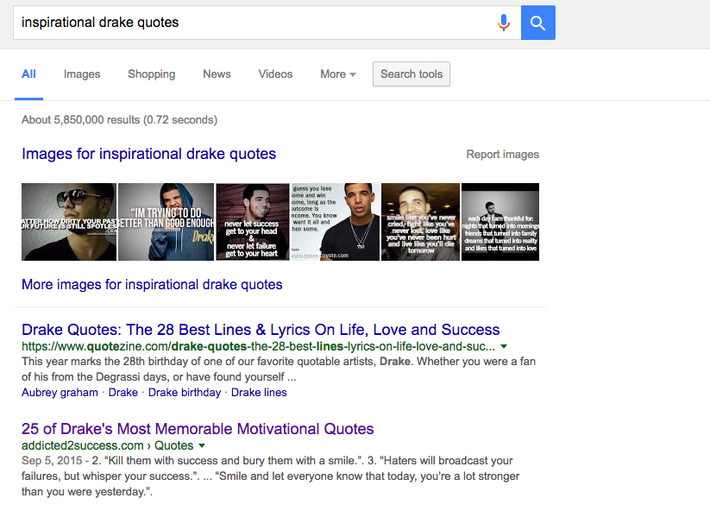The image size is (710, 506).
Task: Select the All tab
Action: pyautogui.click(x=29, y=74)
